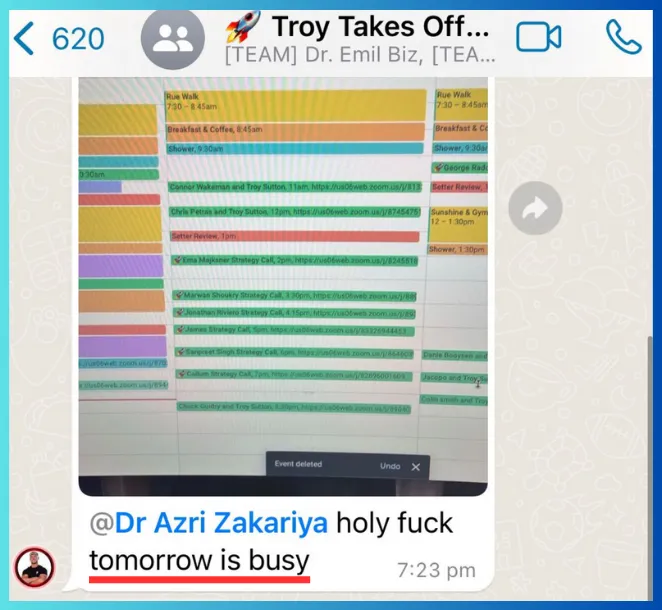
Task: Open the group avatar profile picture
Action: [173, 39]
